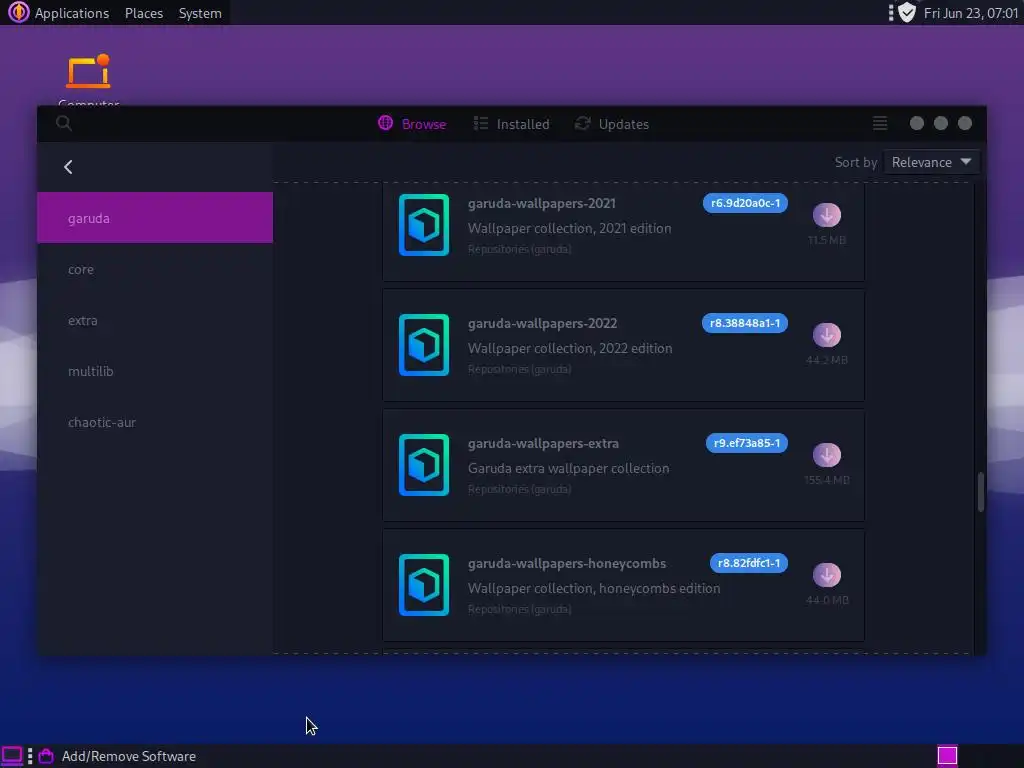1024x768 pixels.
Task: Click the garuda-wallpapers-extra package icon
Action: coord(424,465)
